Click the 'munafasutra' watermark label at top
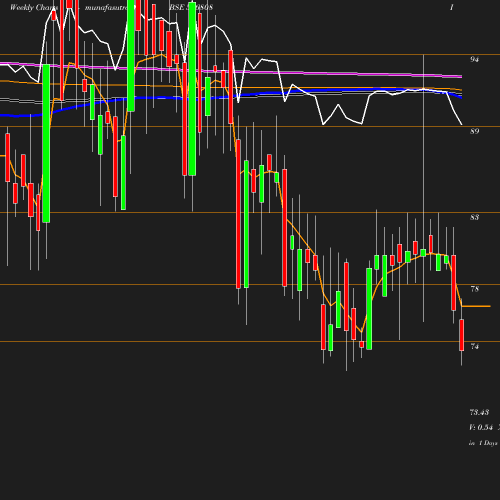The image size is (500, 500). [x=107, y=7]
